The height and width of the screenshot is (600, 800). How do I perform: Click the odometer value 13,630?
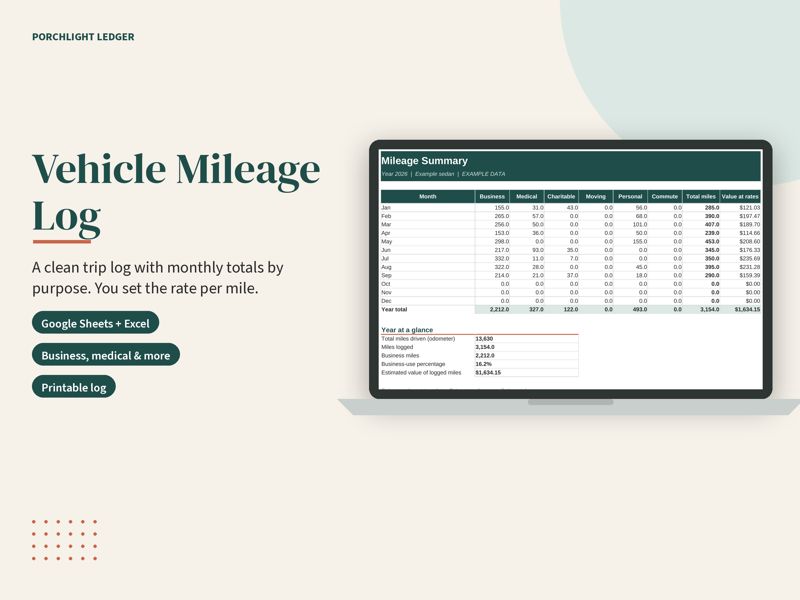[484, 339]
